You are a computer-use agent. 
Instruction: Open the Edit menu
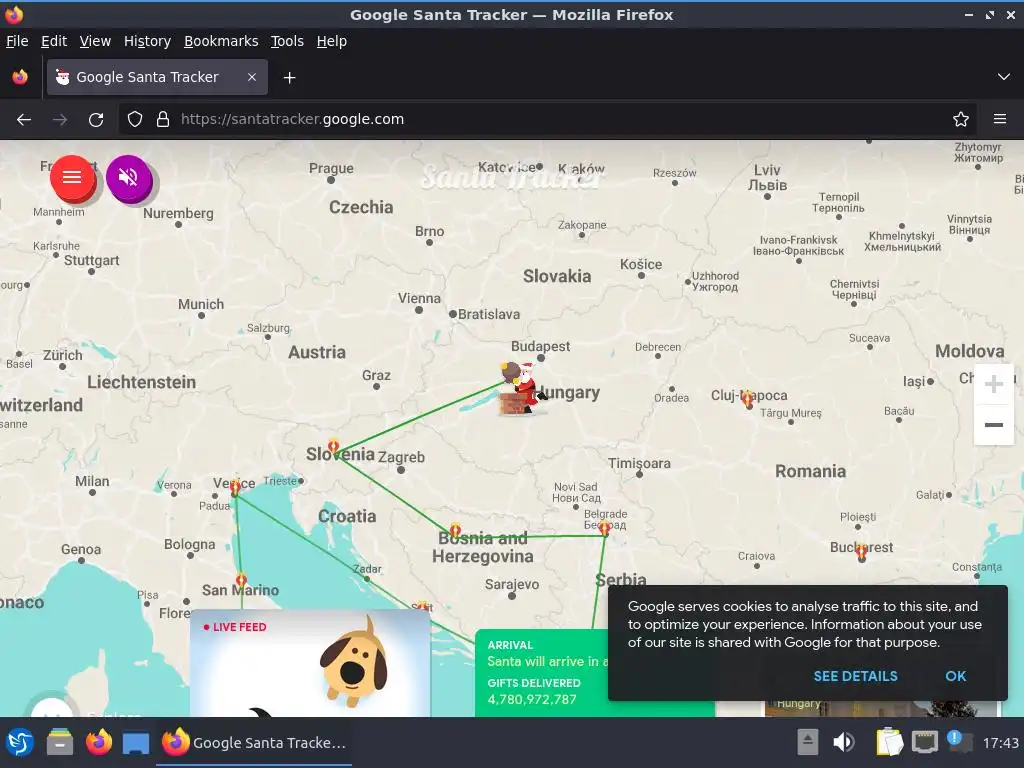54,41
